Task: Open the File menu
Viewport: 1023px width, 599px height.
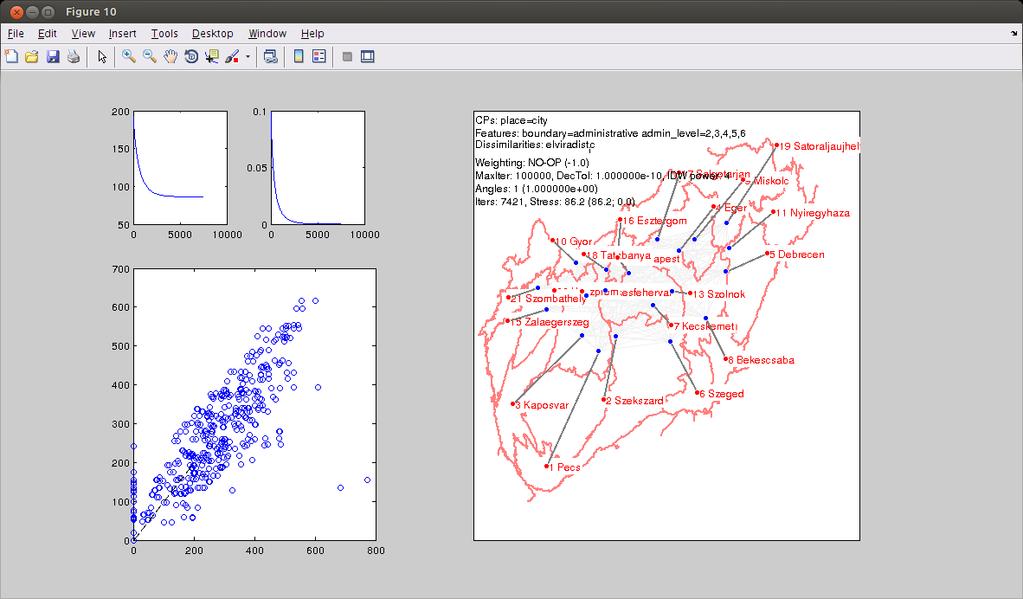Action: 16,33
